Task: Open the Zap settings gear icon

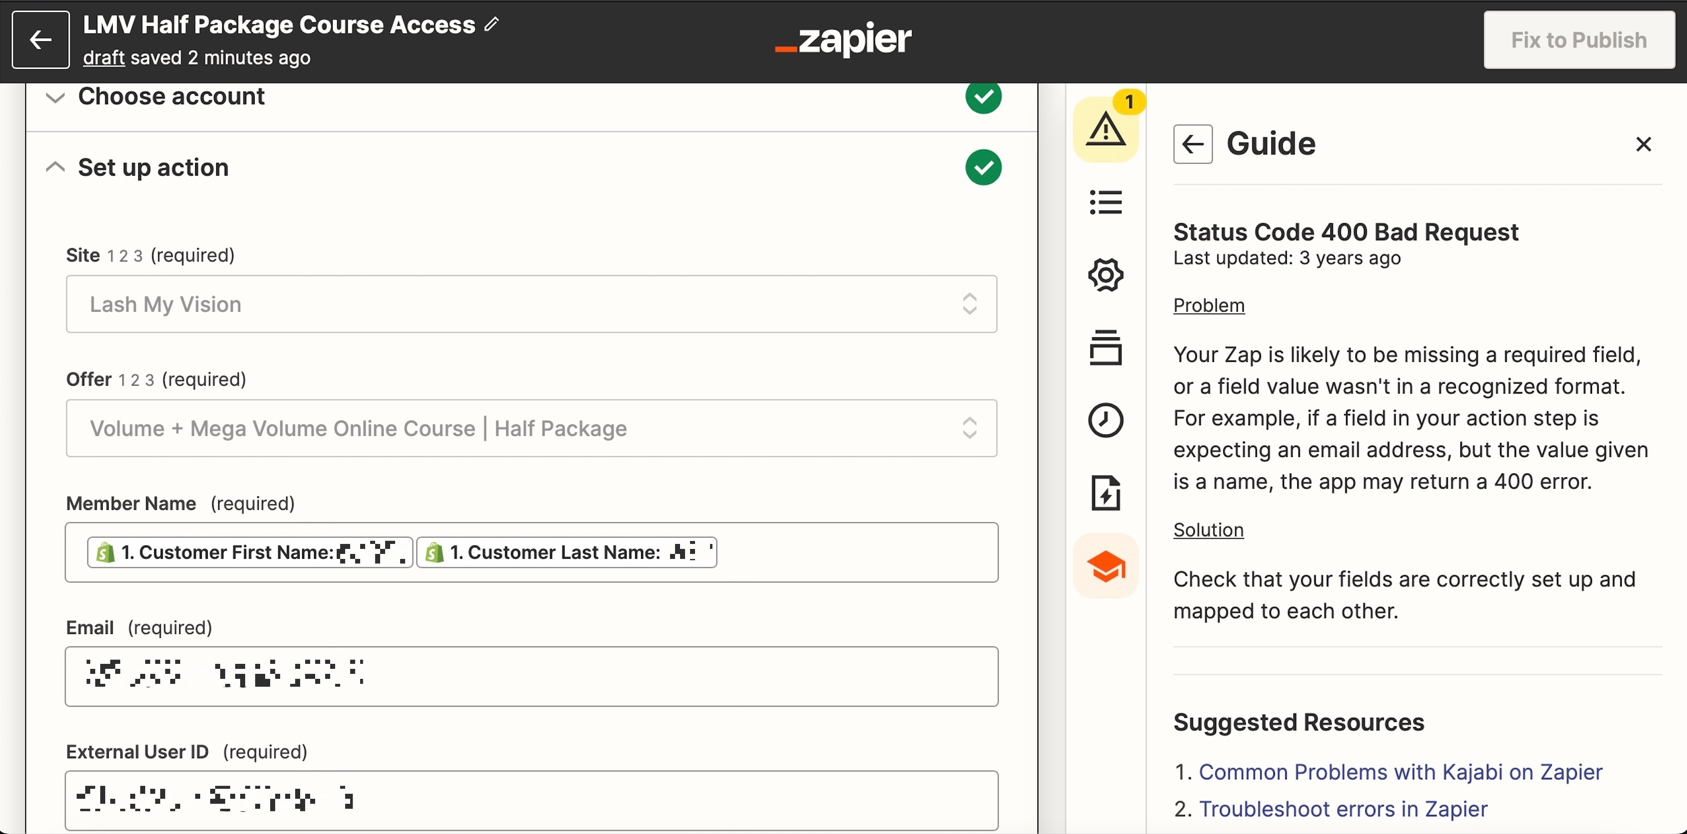Action: click(1106, 275)
